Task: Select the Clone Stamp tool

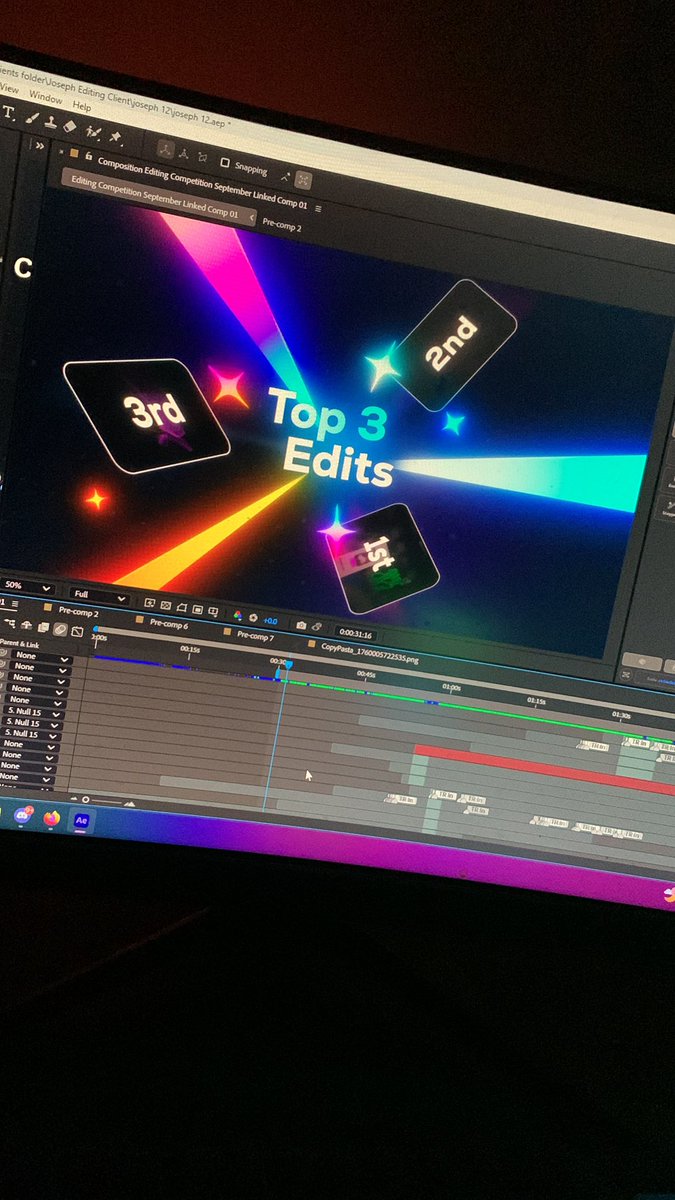Action: 50,121
